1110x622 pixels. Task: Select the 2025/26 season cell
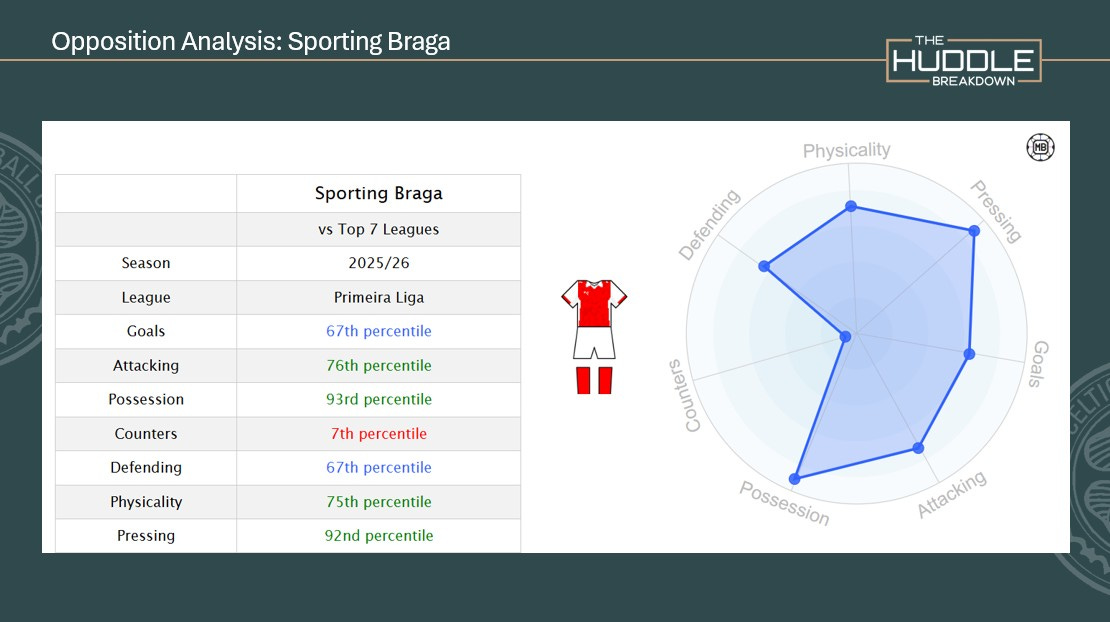point(378,264)
